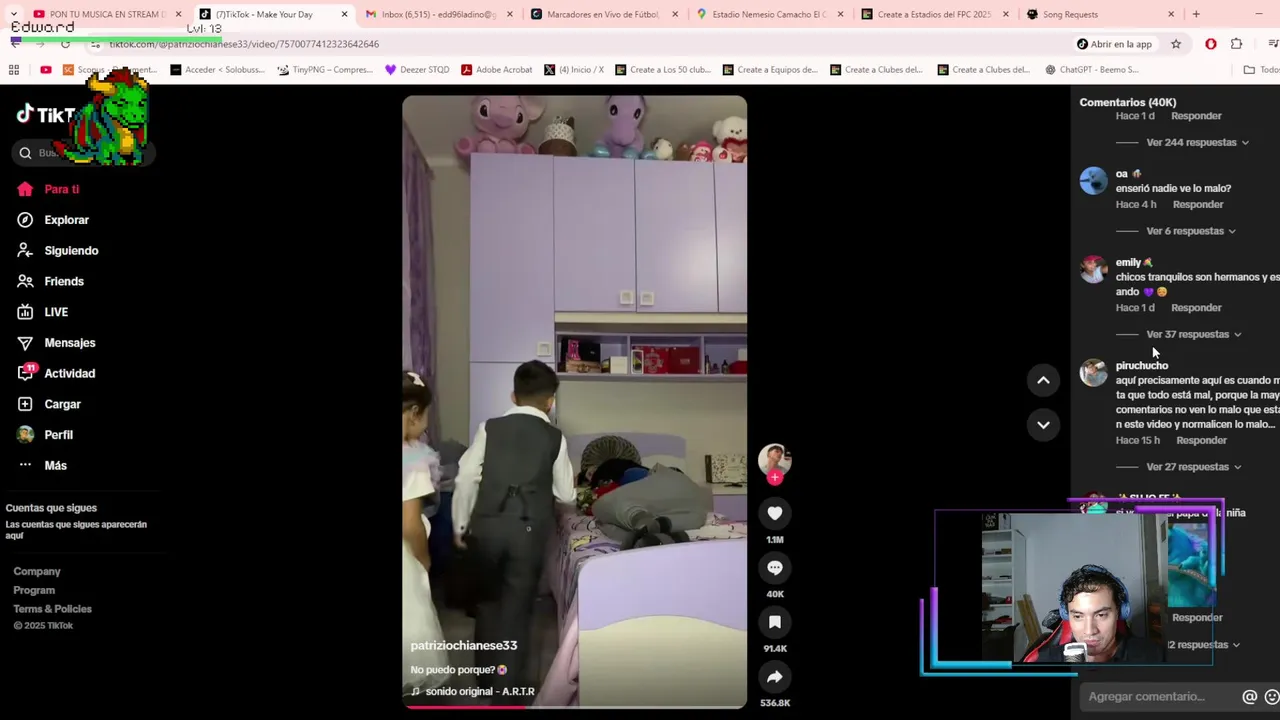
Task: Click the address bar URL
Action: coord(244,44)
